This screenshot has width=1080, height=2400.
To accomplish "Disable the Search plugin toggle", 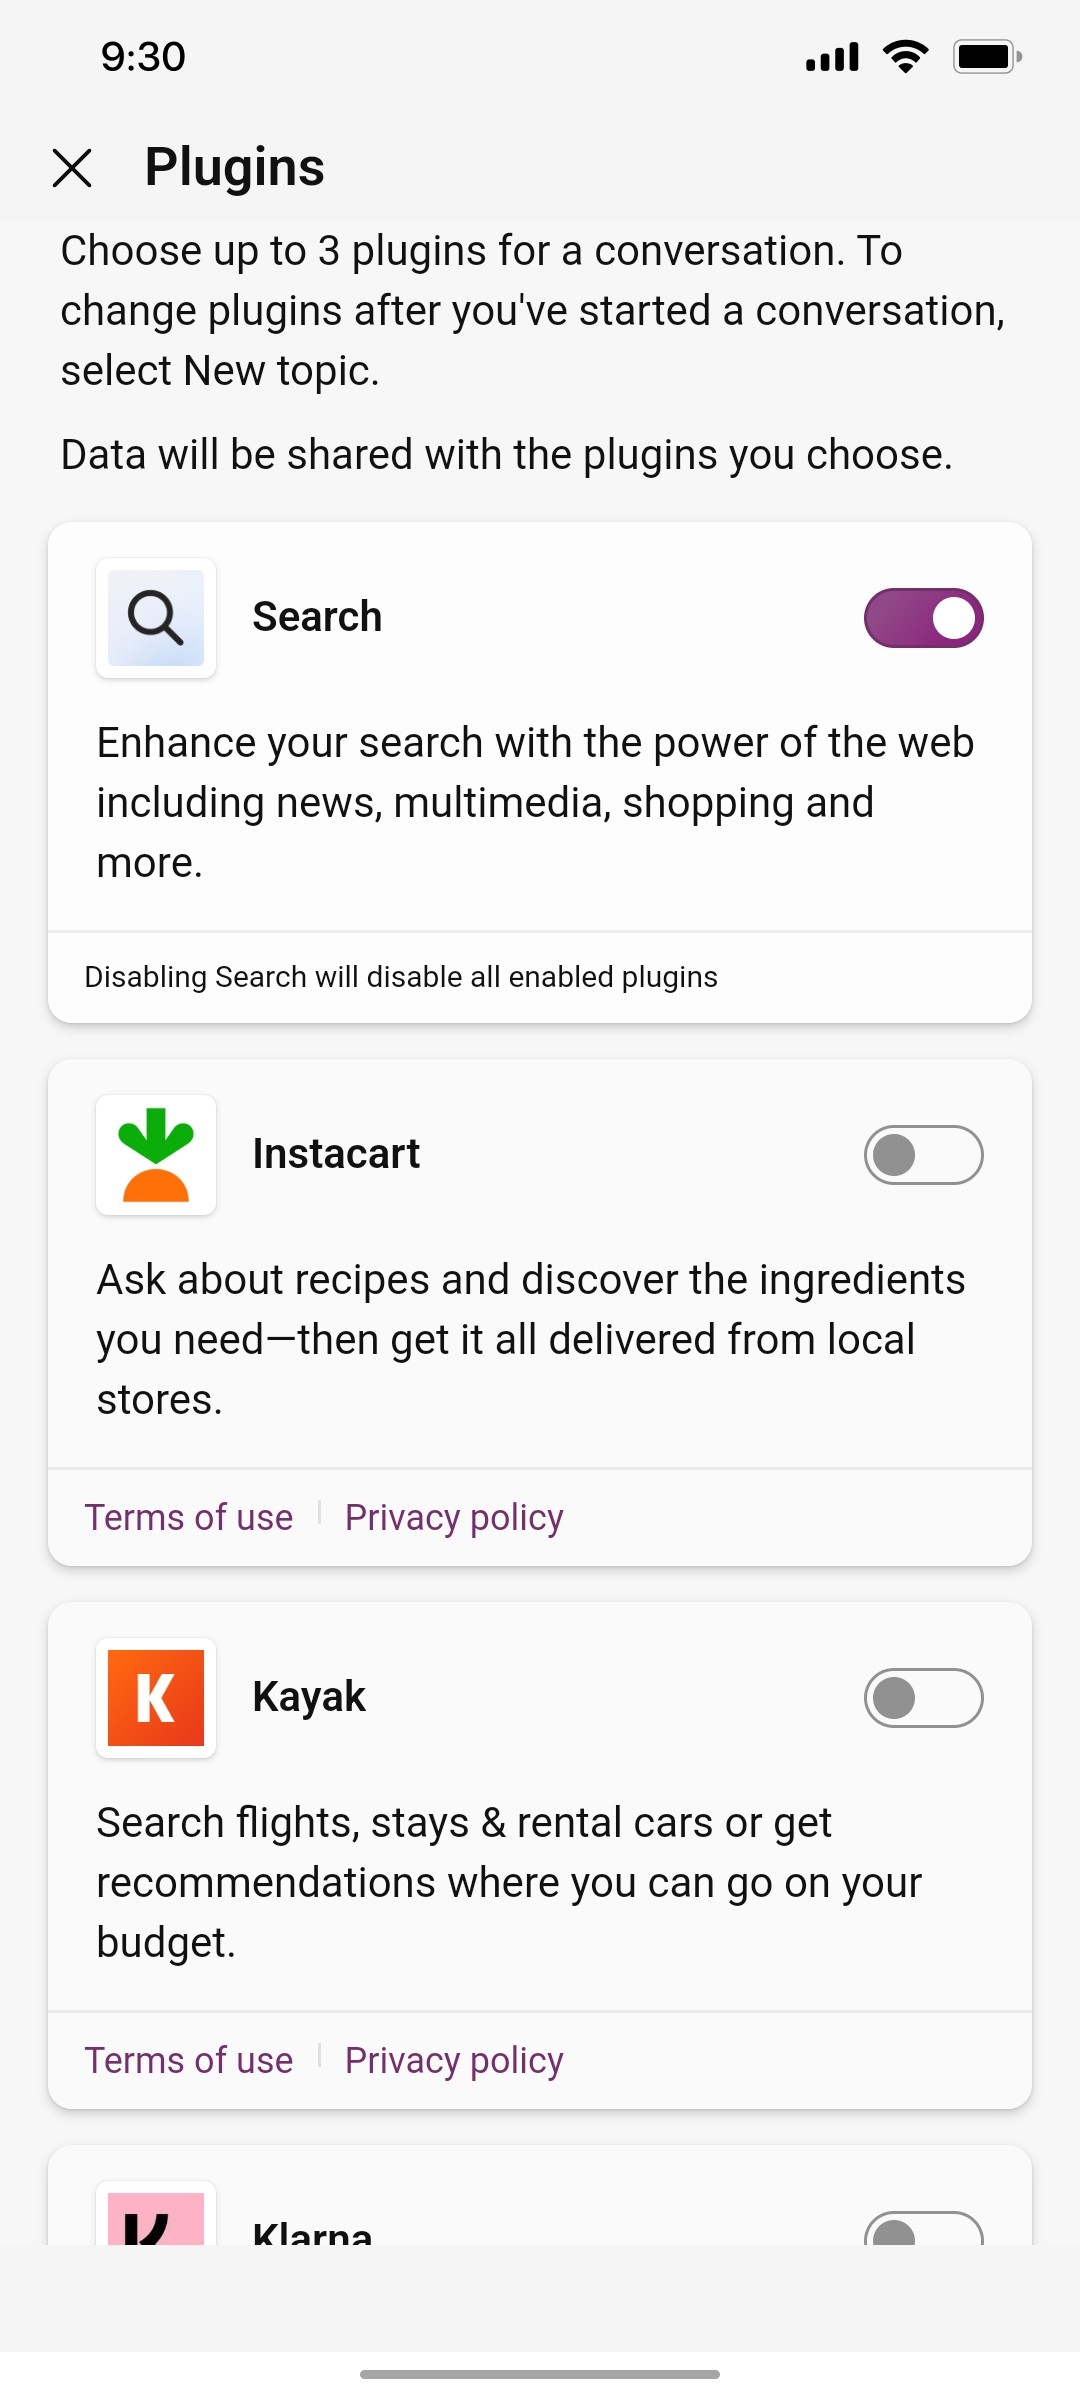I will [x=923, y=617].
